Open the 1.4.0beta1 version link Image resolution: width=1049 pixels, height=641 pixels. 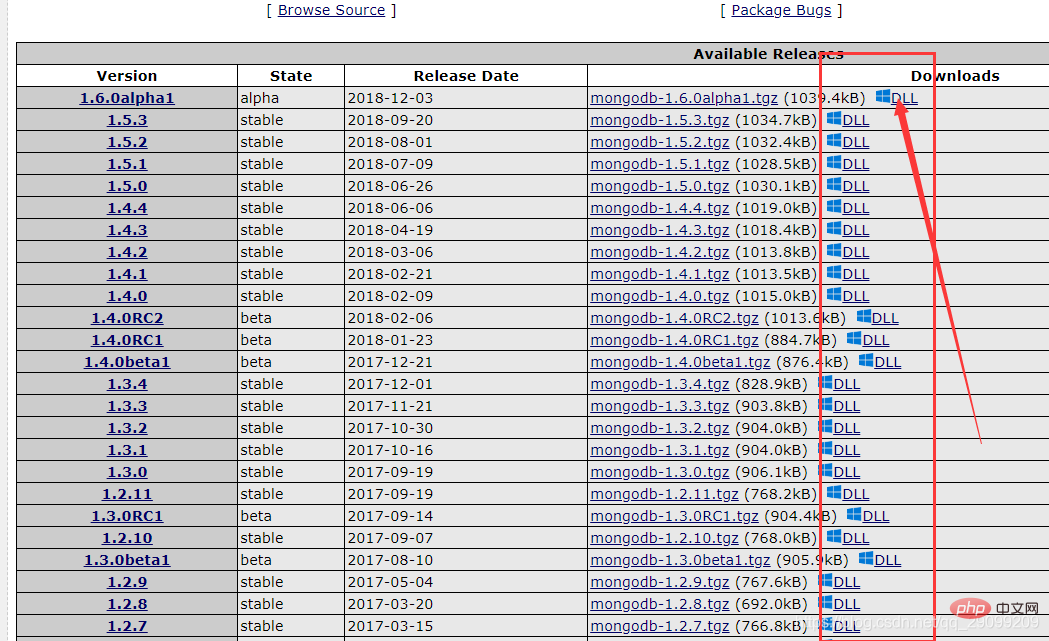[127, 362]
